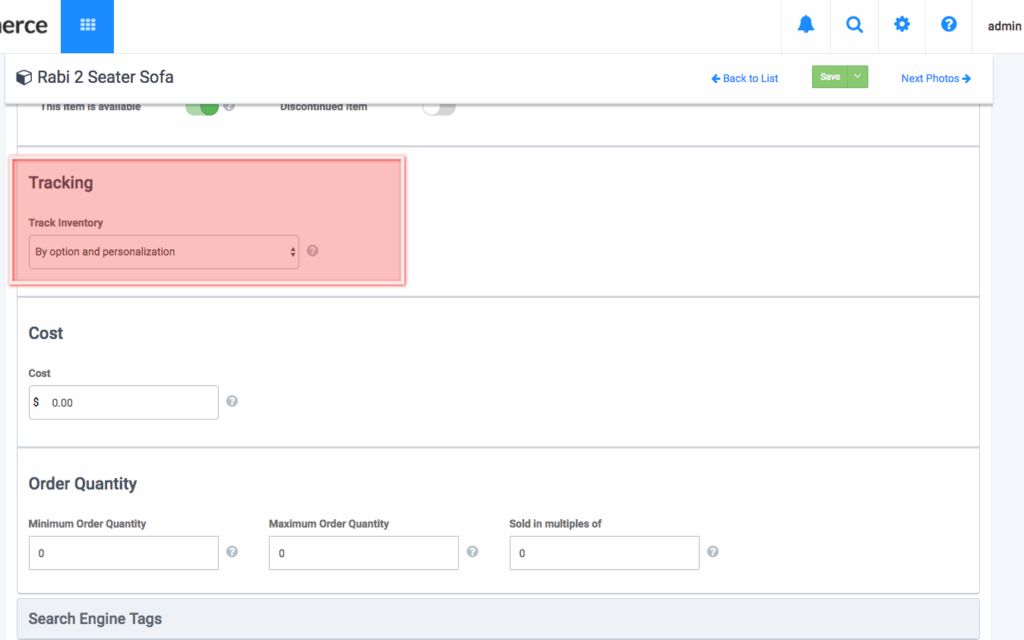Click the search magnifier icon
This screenshot has height=640, width=1024.
point(854,26)
